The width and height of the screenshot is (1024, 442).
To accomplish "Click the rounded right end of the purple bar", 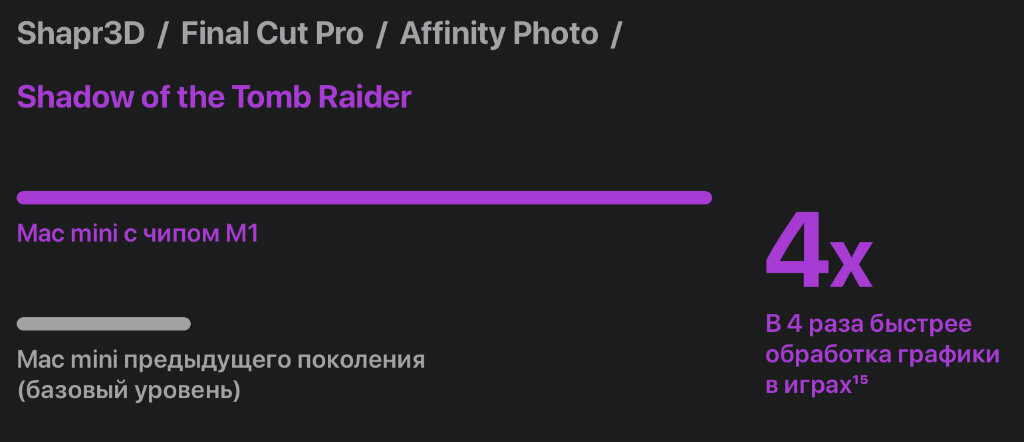I will [705, 198].
